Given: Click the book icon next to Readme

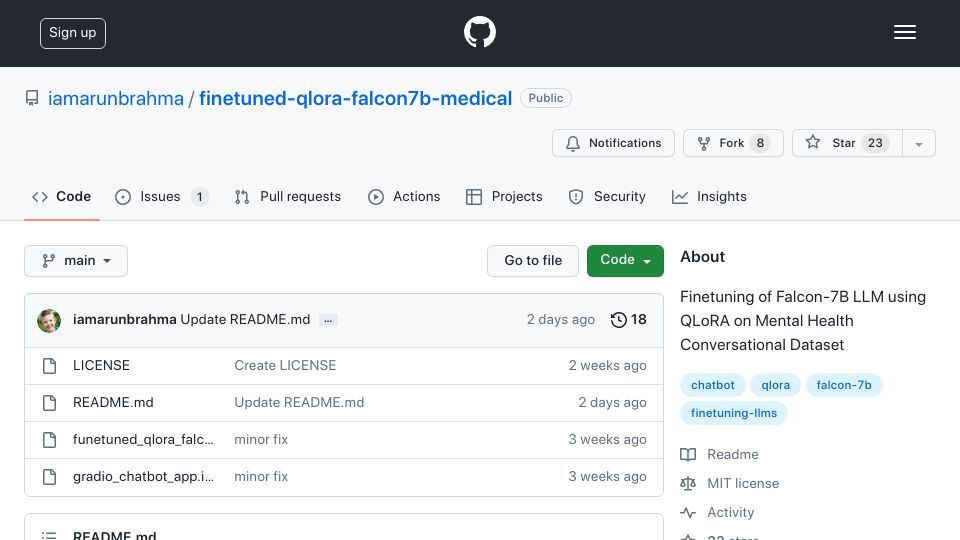Looking at the screenshot, I should (688, 454).
